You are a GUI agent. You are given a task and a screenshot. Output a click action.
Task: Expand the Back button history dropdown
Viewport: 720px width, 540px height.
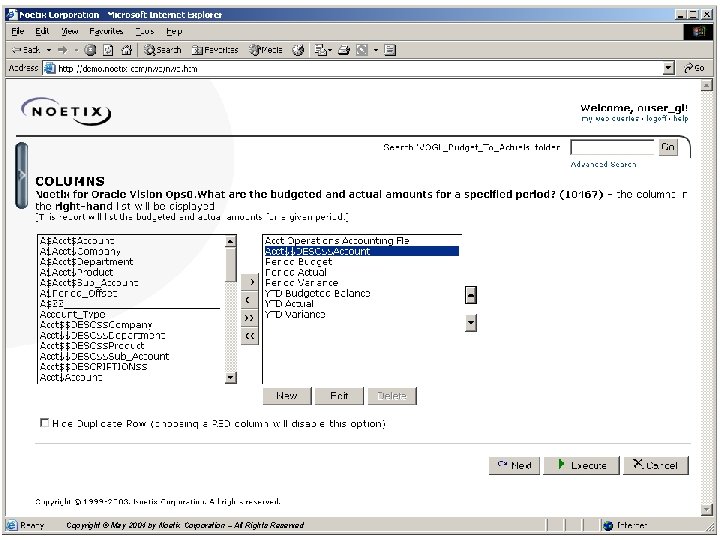coord(49,50)
